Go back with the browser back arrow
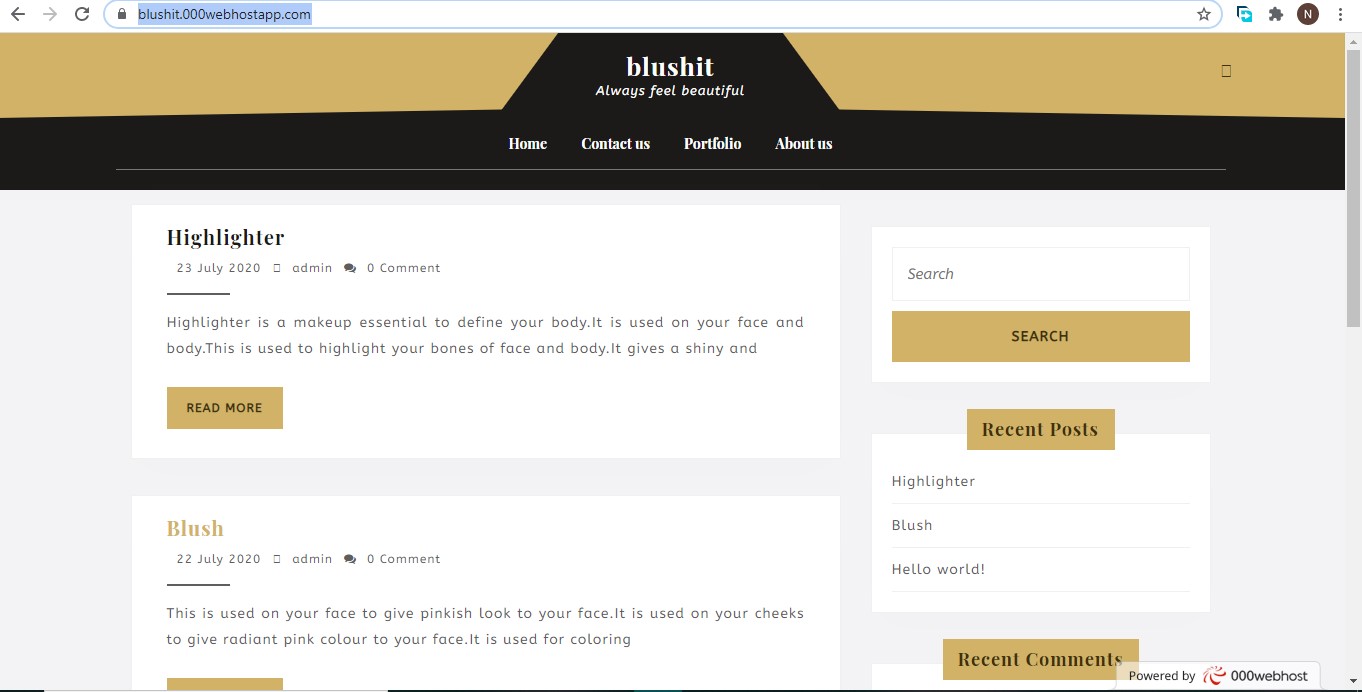This screenshot has width=1362, height=692. (x=17, y=14)
